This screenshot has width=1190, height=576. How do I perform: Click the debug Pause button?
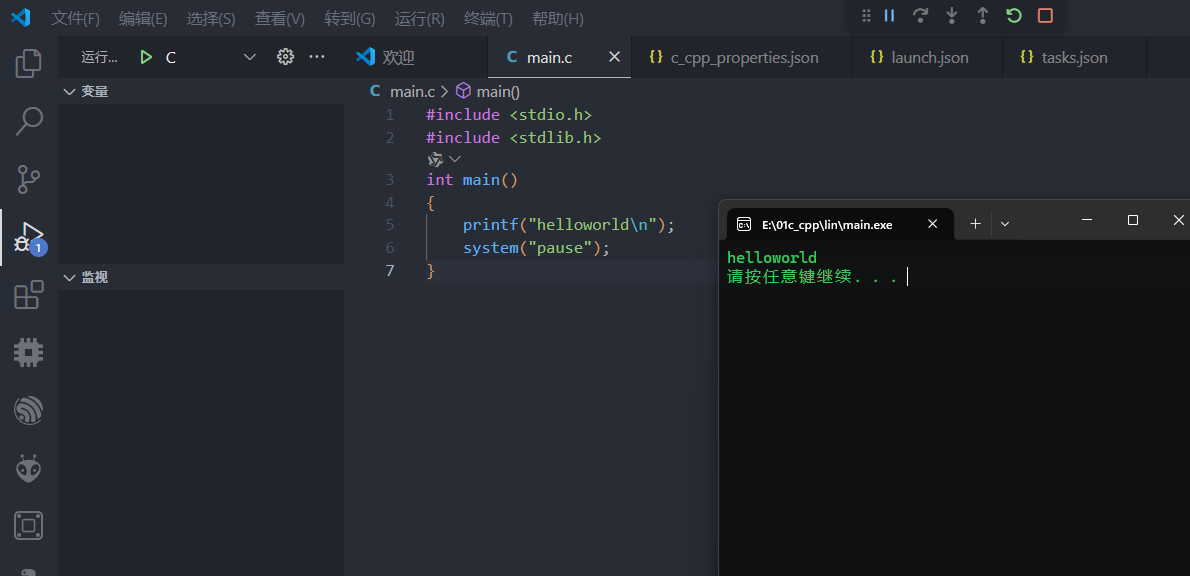889,16
